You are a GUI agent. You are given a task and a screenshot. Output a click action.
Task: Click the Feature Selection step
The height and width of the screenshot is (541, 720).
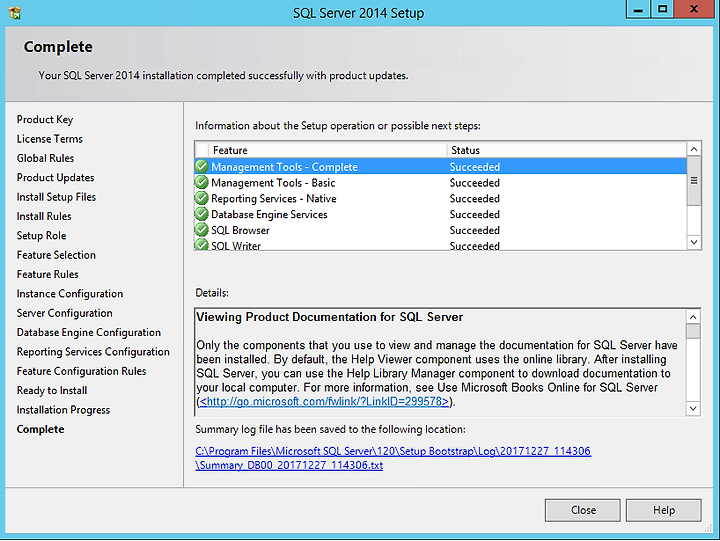point(56,255)
